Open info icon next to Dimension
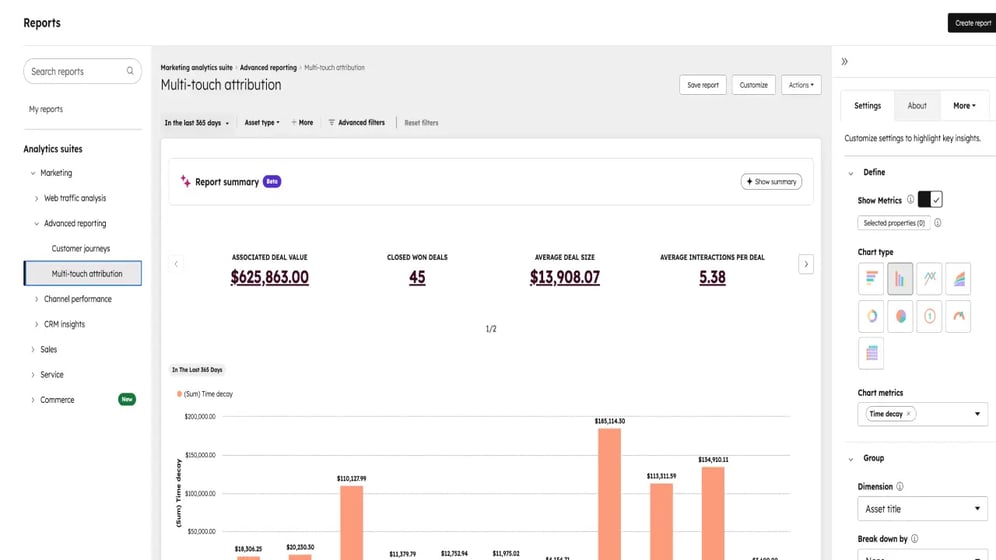996x560 pixels. (x=899, y=486)
